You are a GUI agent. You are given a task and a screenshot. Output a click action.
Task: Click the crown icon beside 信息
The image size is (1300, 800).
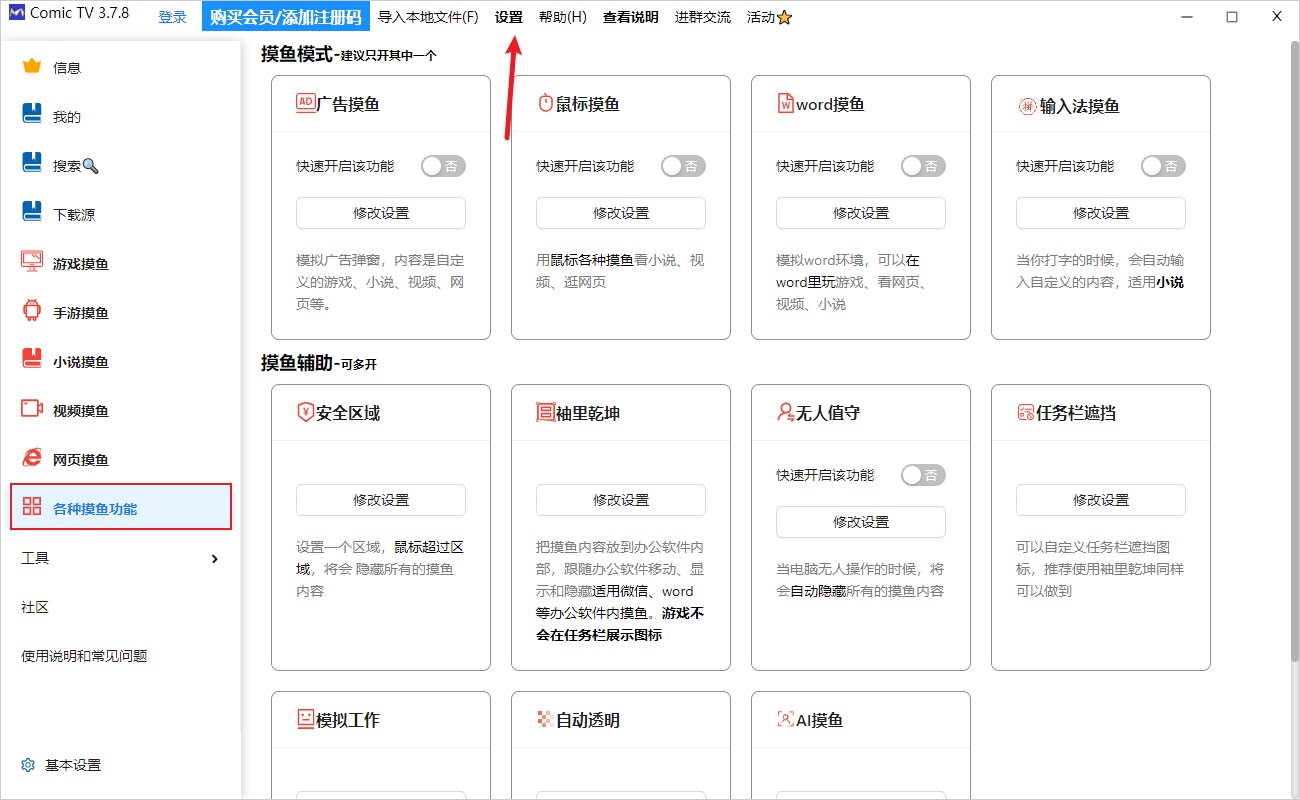coord(32,67)
